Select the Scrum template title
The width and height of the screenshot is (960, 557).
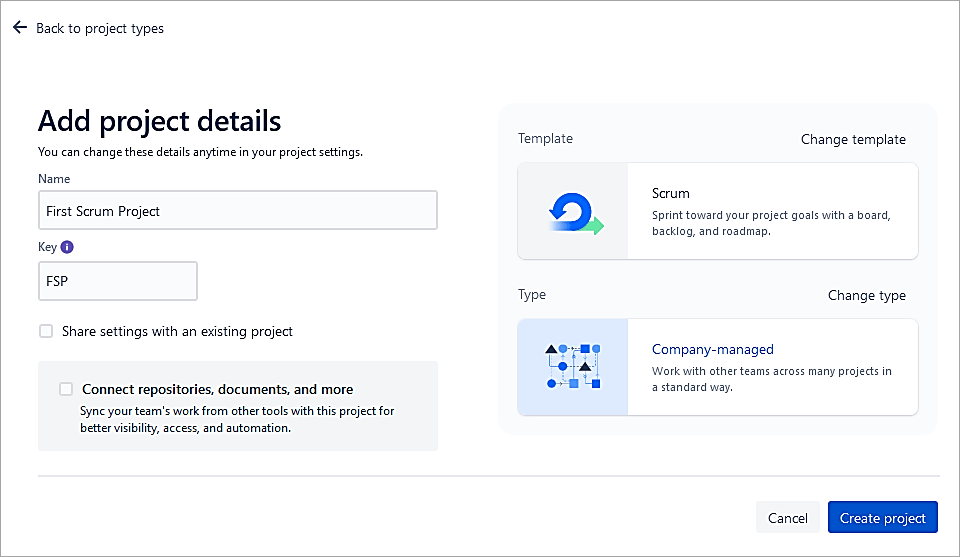(x=670, y=193)
